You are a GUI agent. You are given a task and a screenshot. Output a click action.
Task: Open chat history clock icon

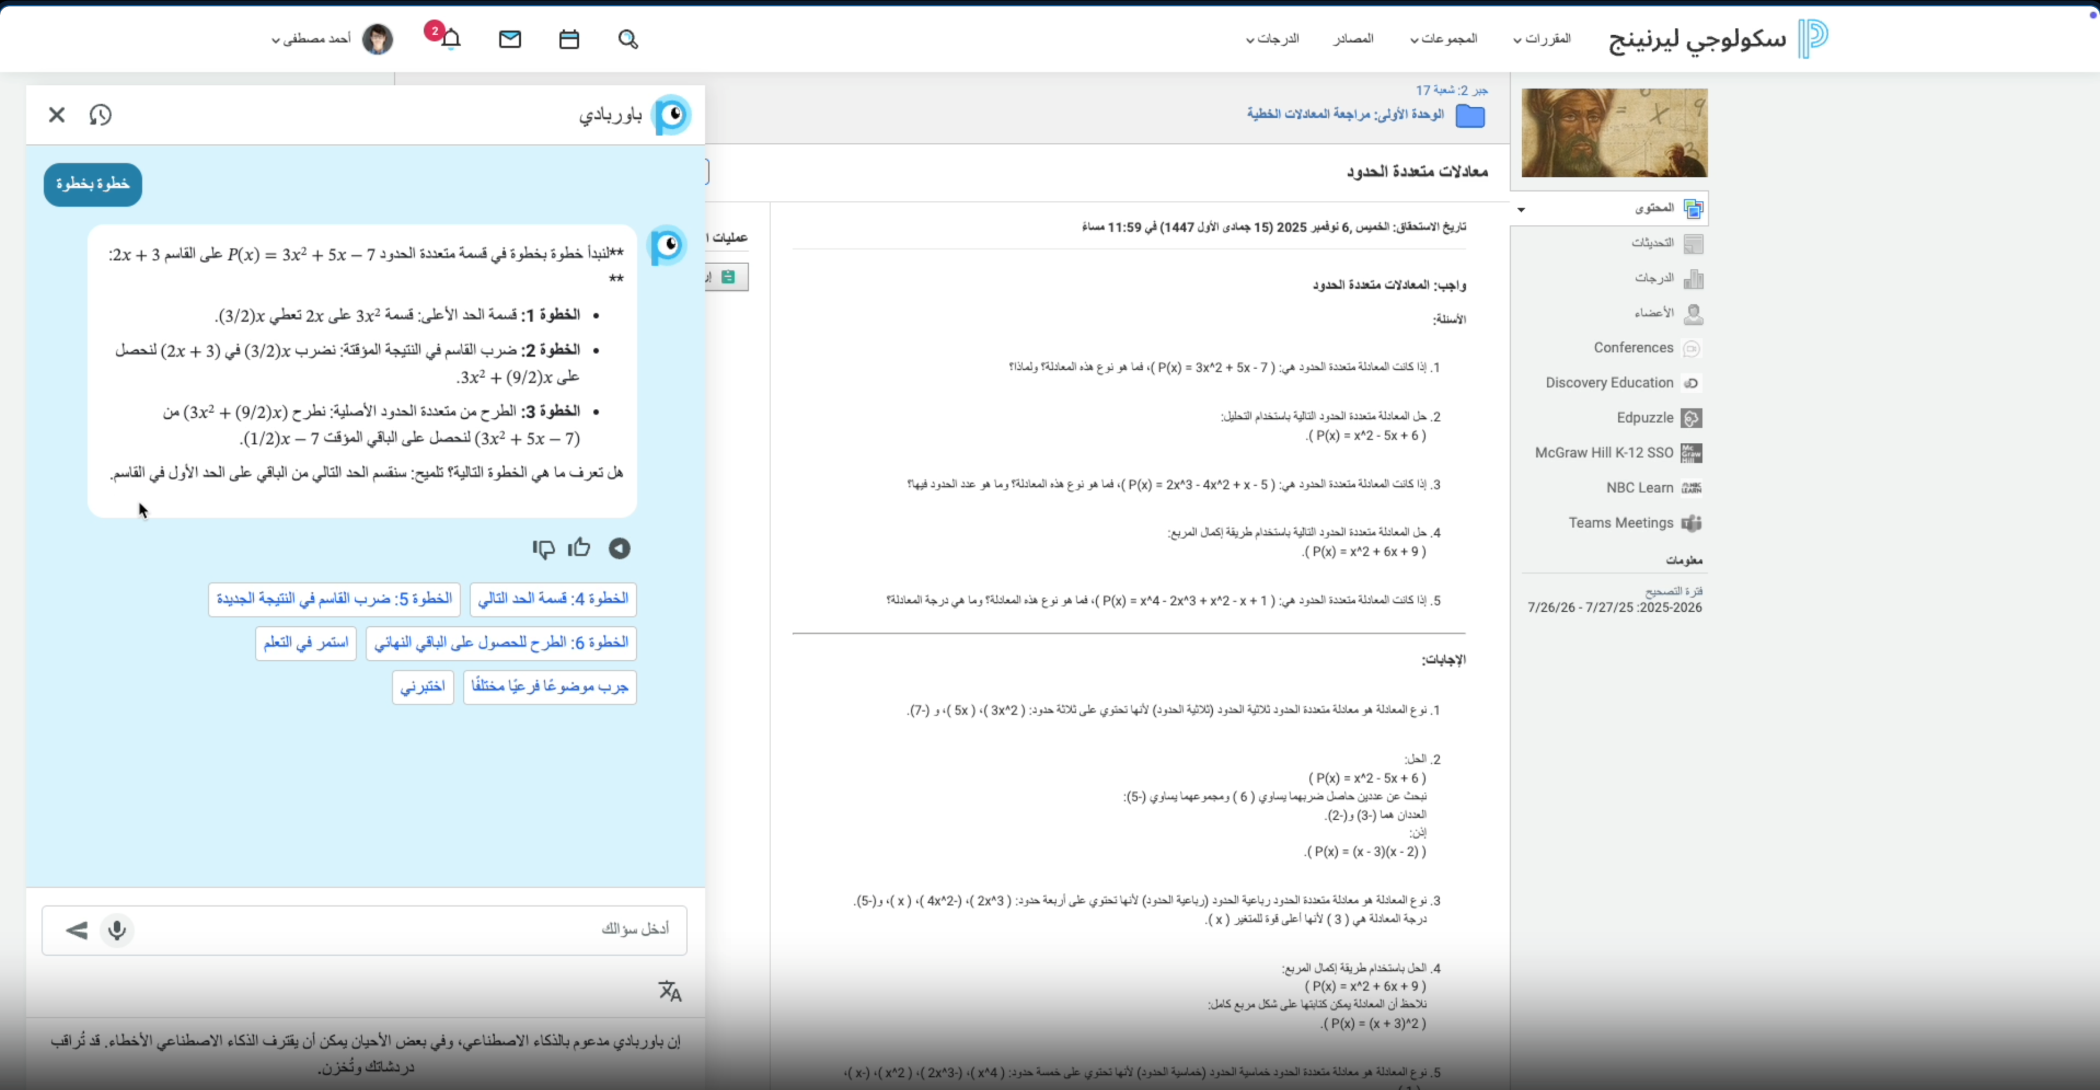click(x=100, y=115)
